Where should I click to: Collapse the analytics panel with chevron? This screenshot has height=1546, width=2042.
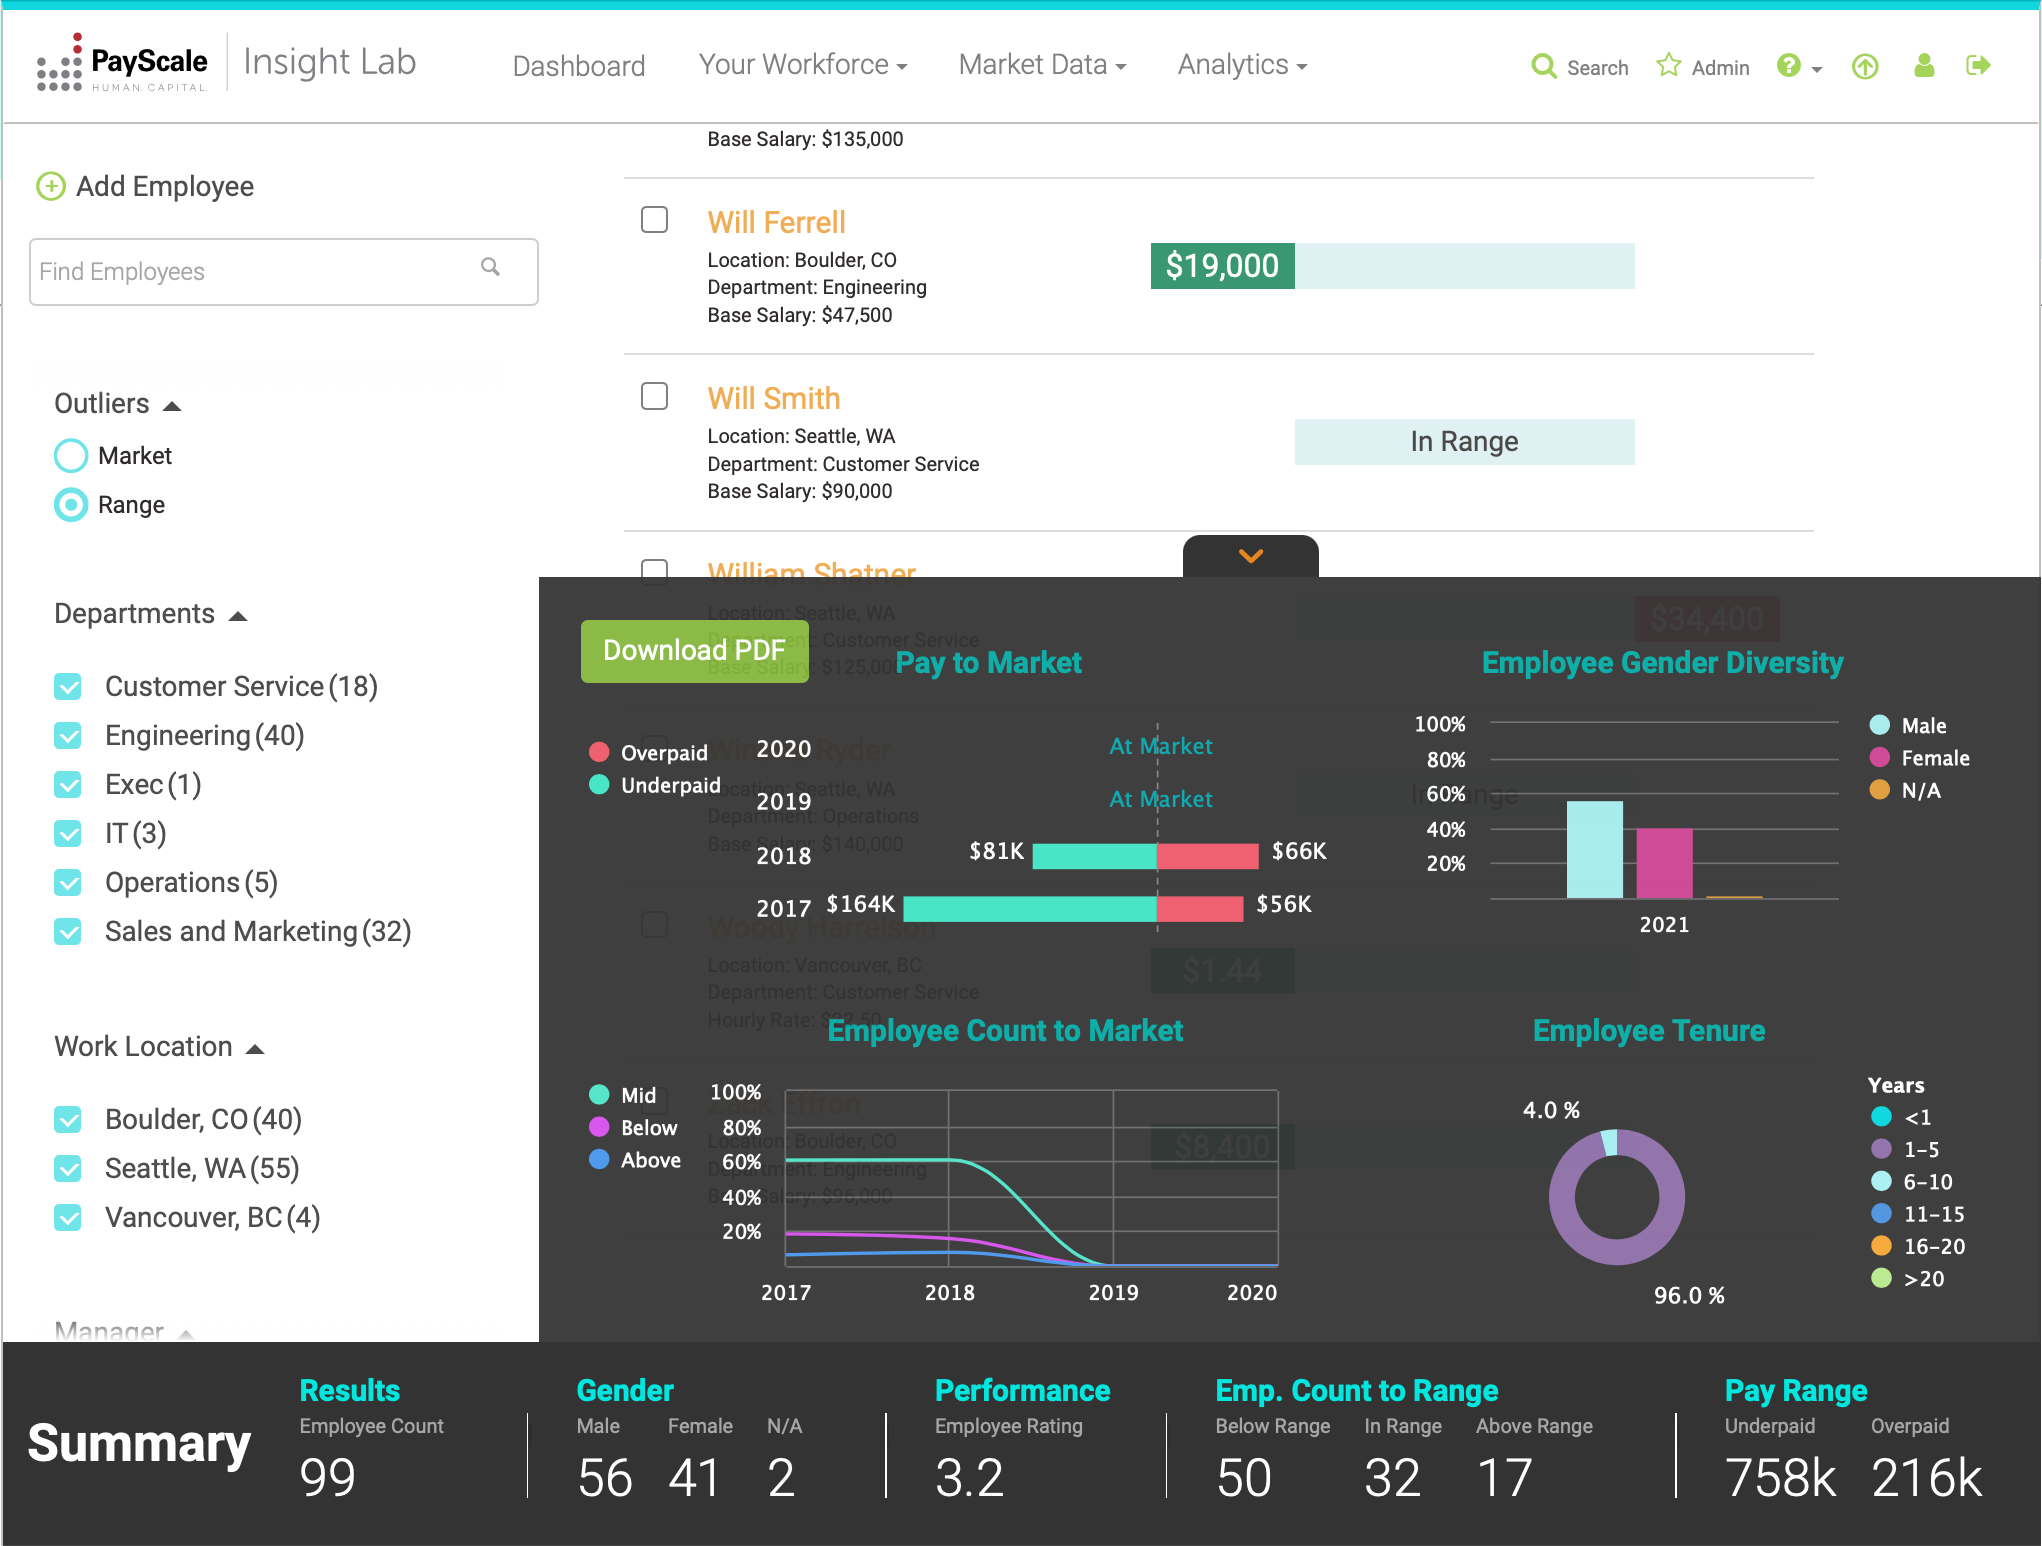tap(1250, 556)
